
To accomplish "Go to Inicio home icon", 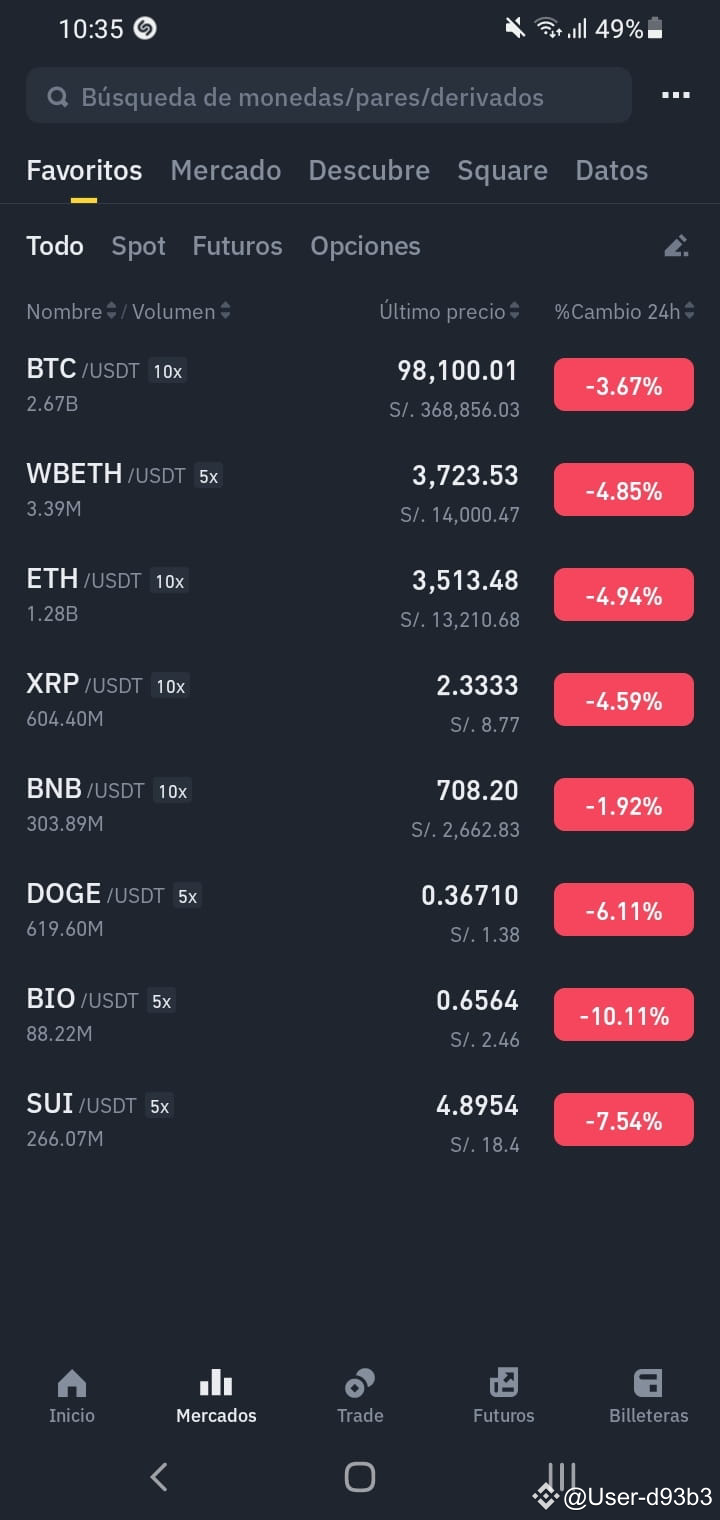I will click(72, 1384).
